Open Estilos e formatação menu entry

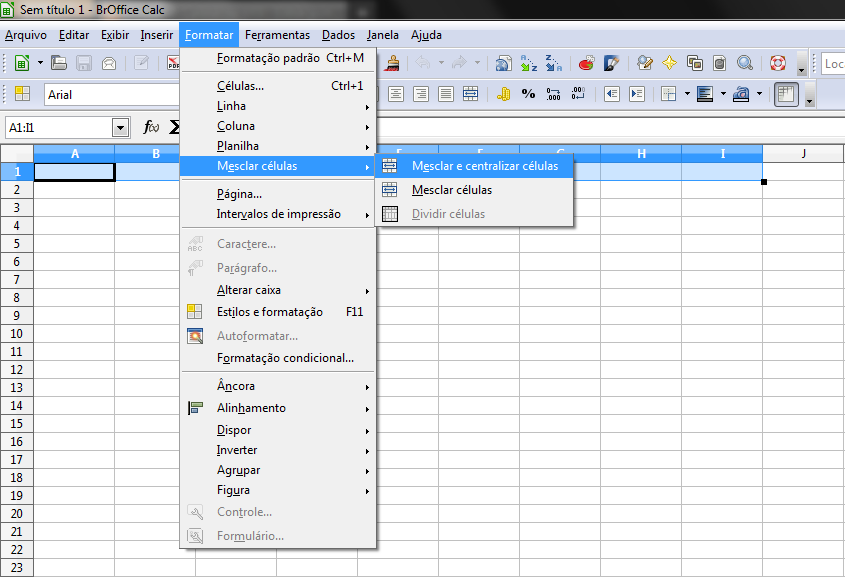click(278, 311)
